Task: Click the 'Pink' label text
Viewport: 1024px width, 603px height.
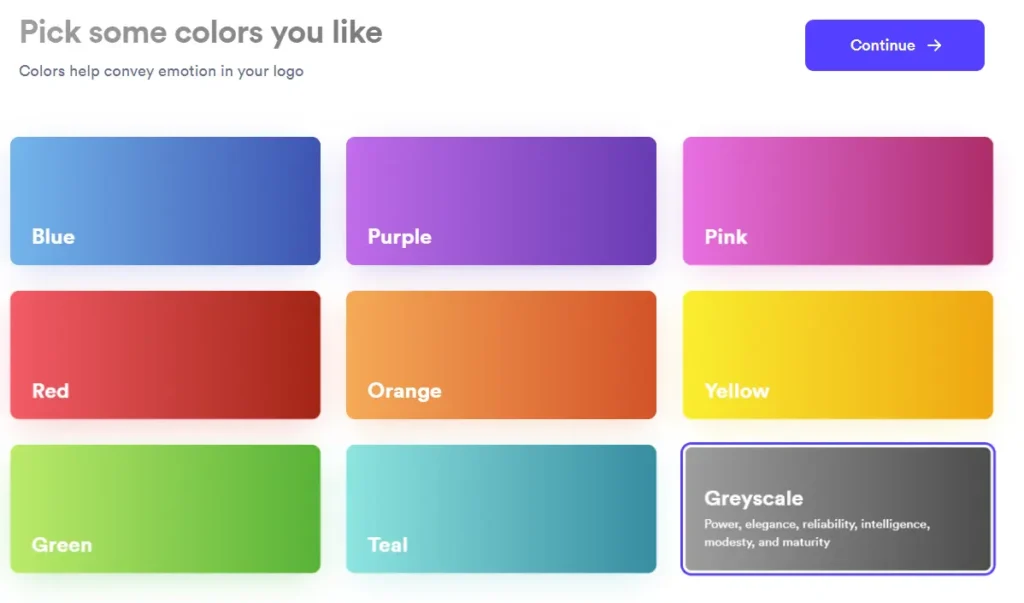Action: click(725, 237)
